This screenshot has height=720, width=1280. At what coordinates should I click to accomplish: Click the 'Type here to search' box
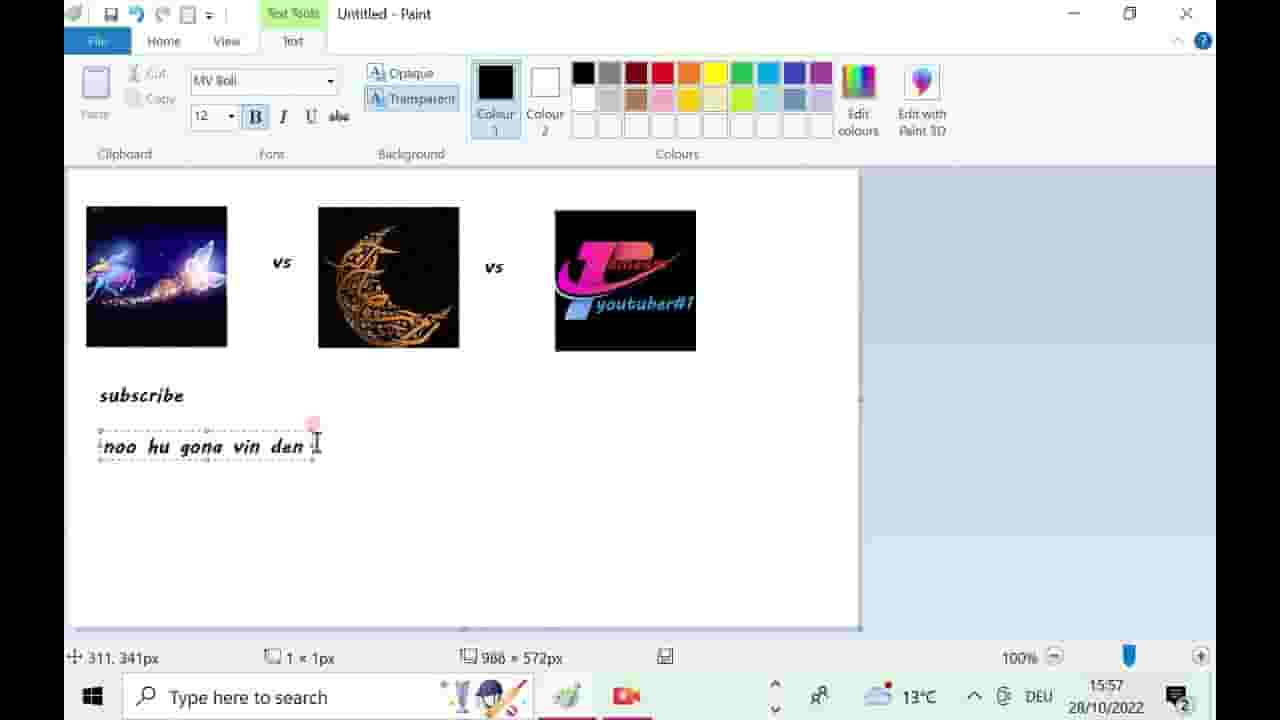click(x=328, y=697)
